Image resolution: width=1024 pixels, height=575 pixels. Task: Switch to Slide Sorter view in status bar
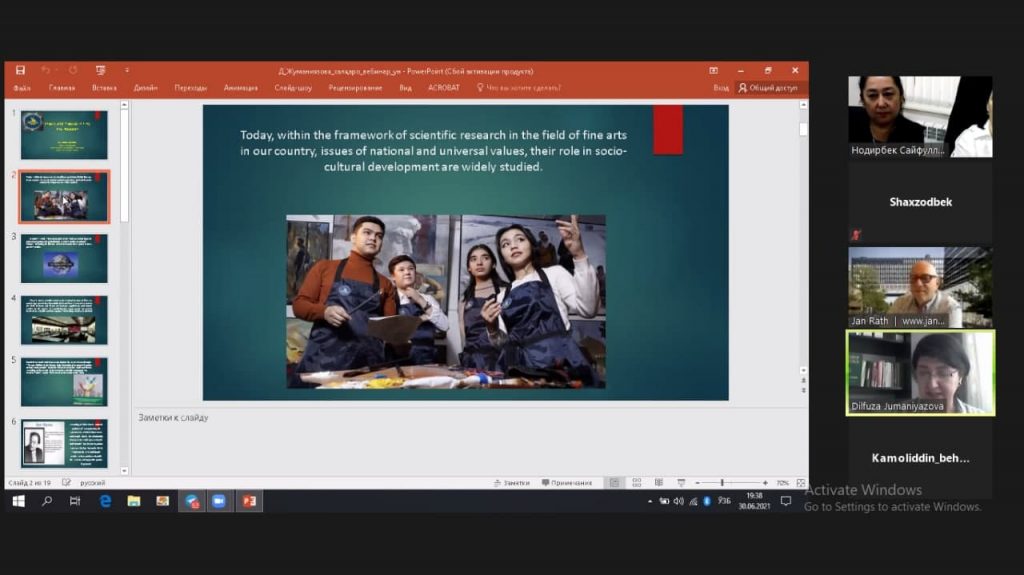pos(636,483)
